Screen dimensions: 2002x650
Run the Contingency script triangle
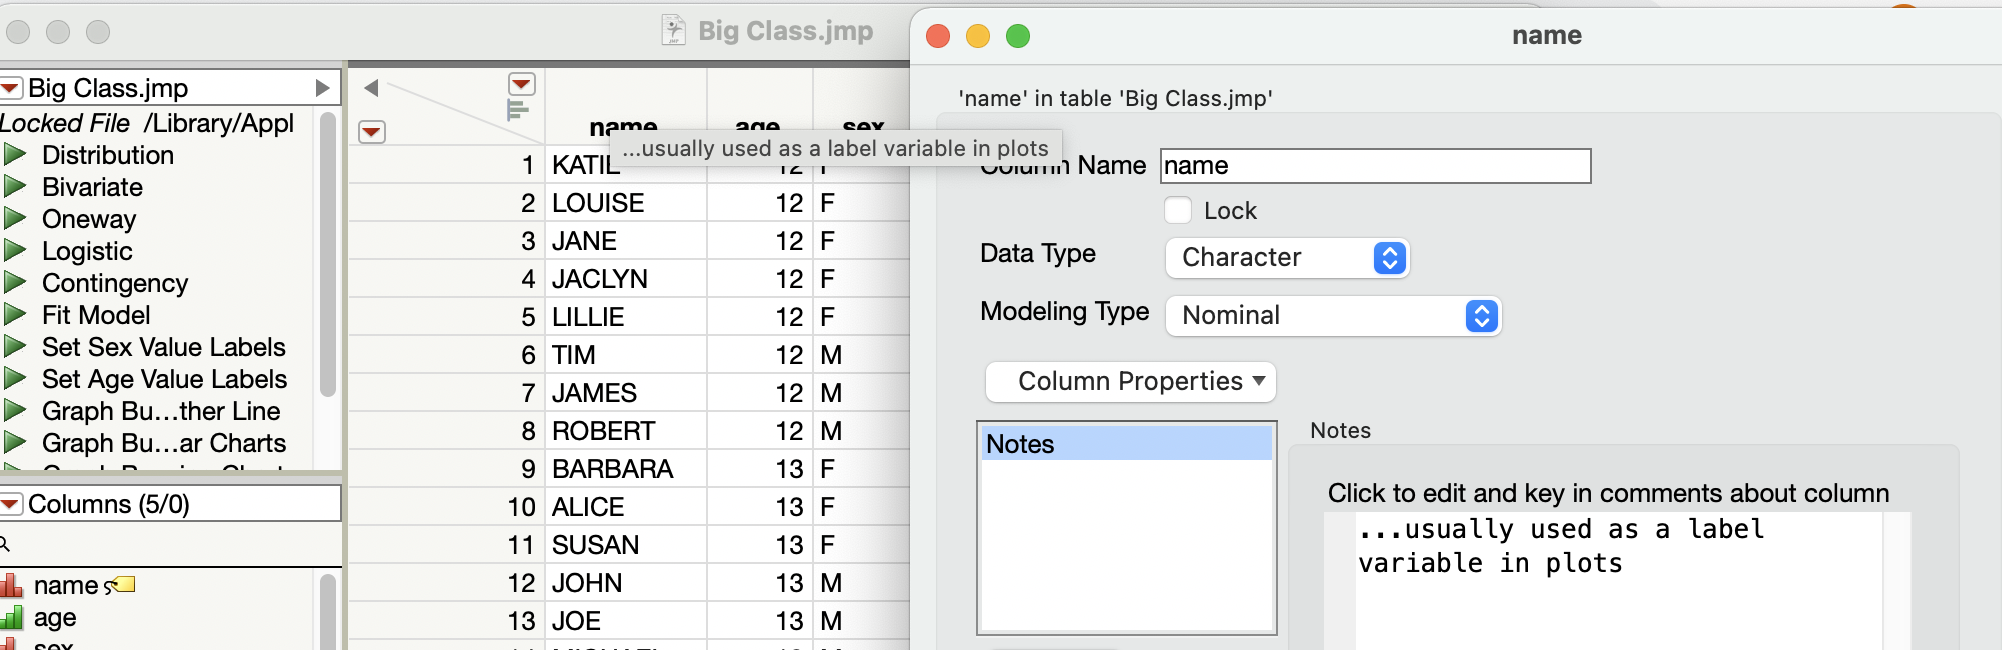15,283
